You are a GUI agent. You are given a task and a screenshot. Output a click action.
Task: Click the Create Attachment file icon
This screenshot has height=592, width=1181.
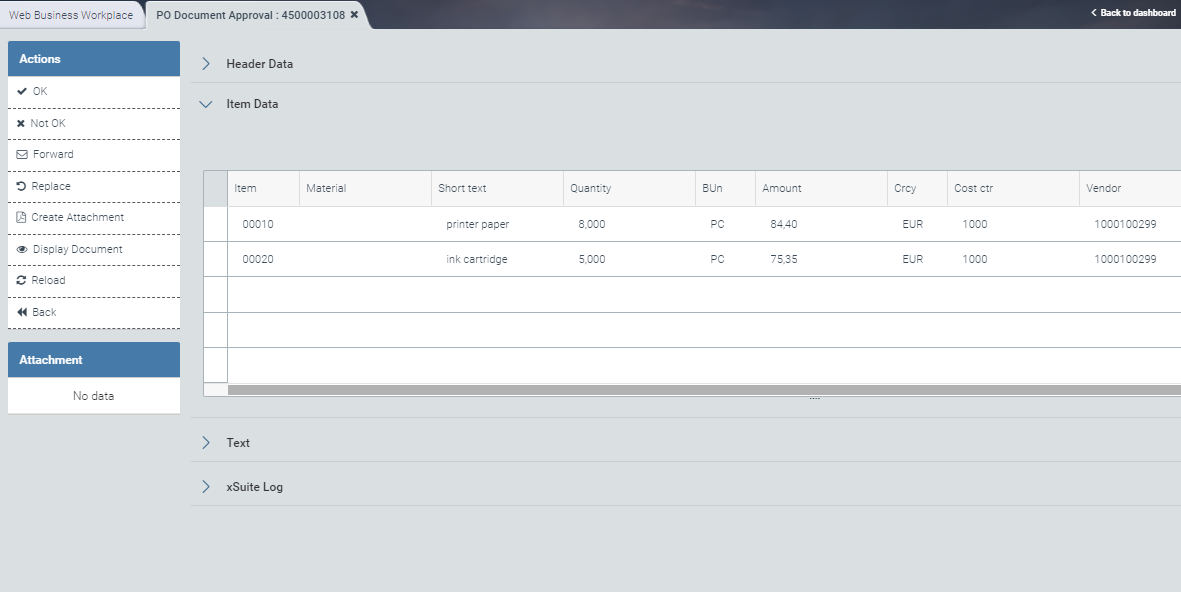22,218
